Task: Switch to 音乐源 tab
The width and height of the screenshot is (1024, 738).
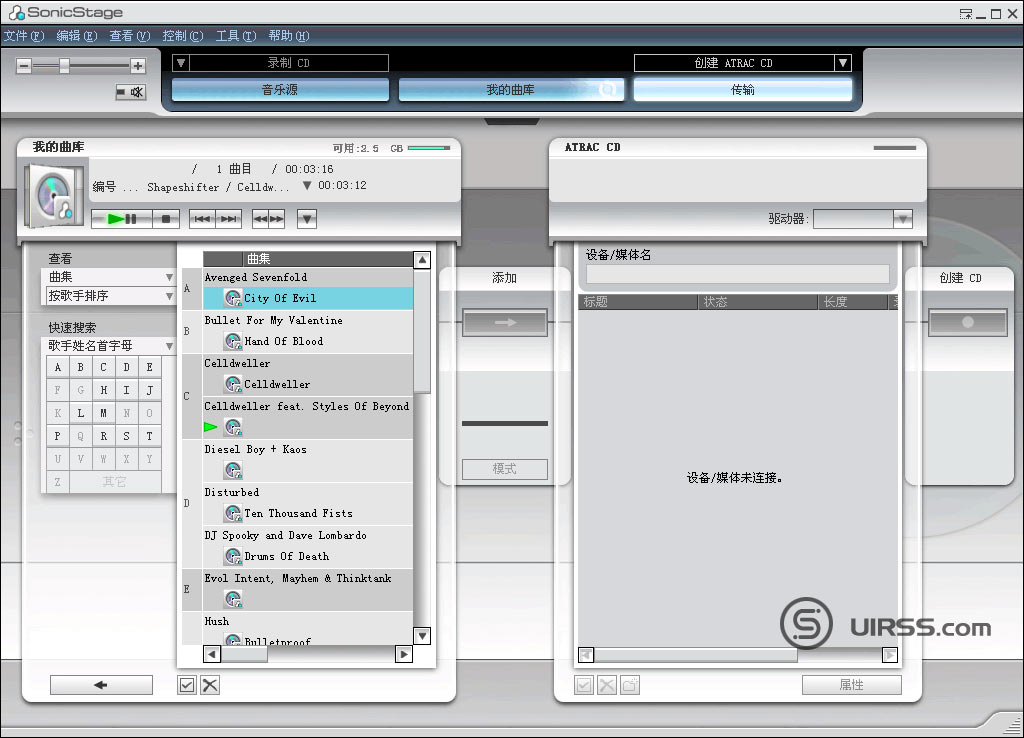Action: [x=280, y=89]
